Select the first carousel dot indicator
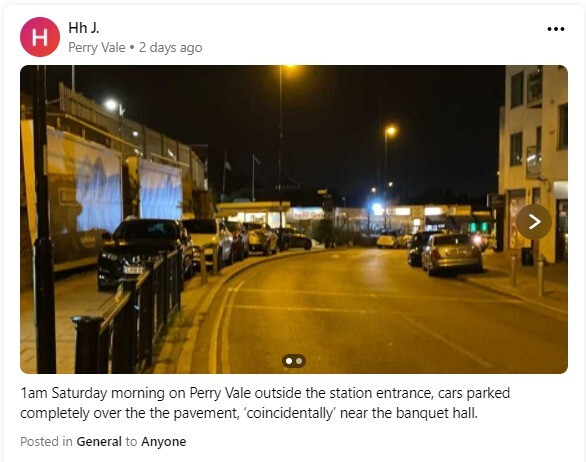The height and width of the screenshot is (462, 586). 289,361
